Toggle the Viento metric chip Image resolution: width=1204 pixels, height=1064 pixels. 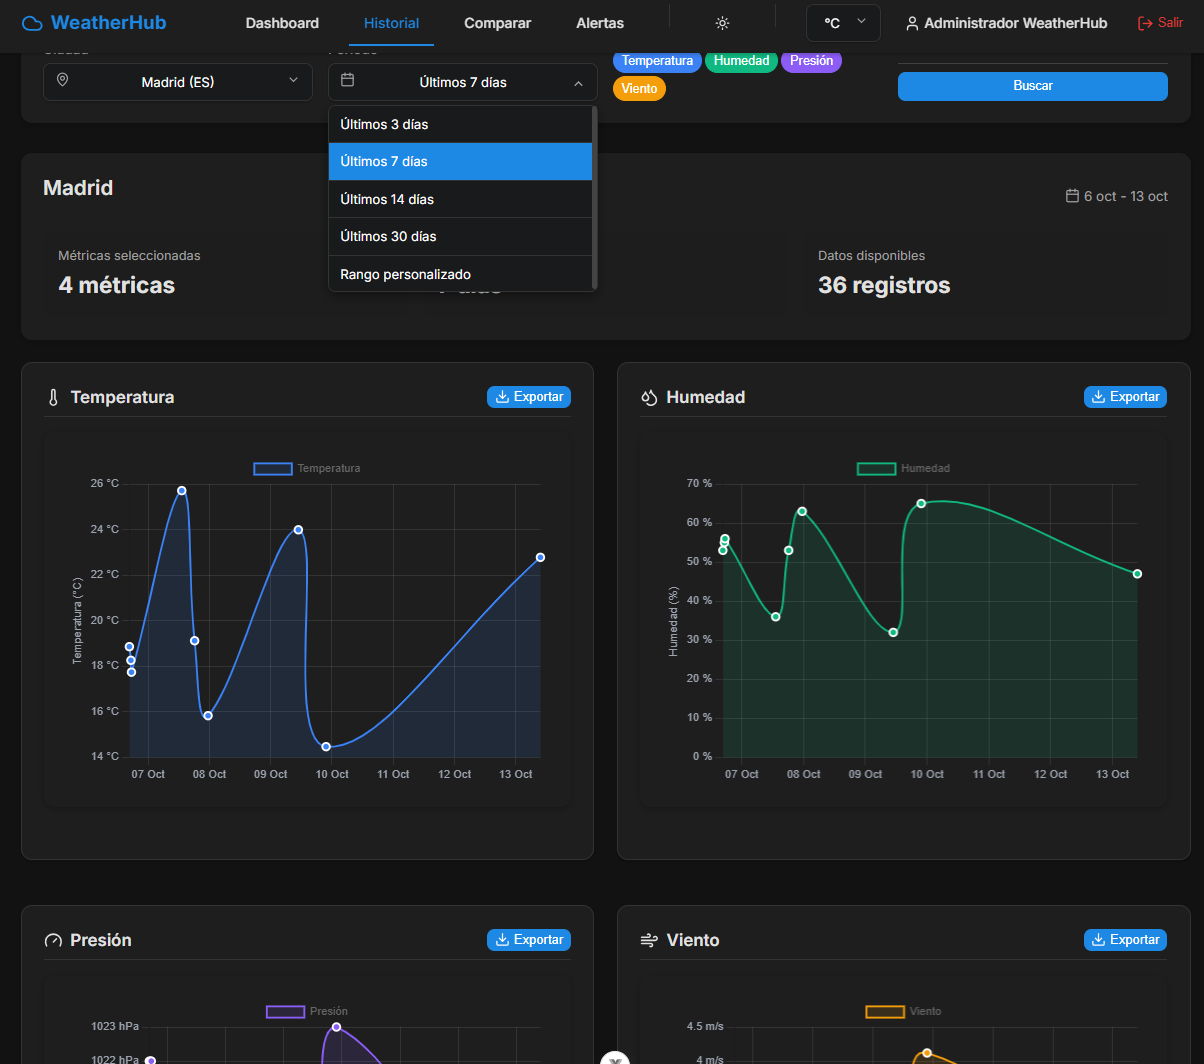click(639, 89)
